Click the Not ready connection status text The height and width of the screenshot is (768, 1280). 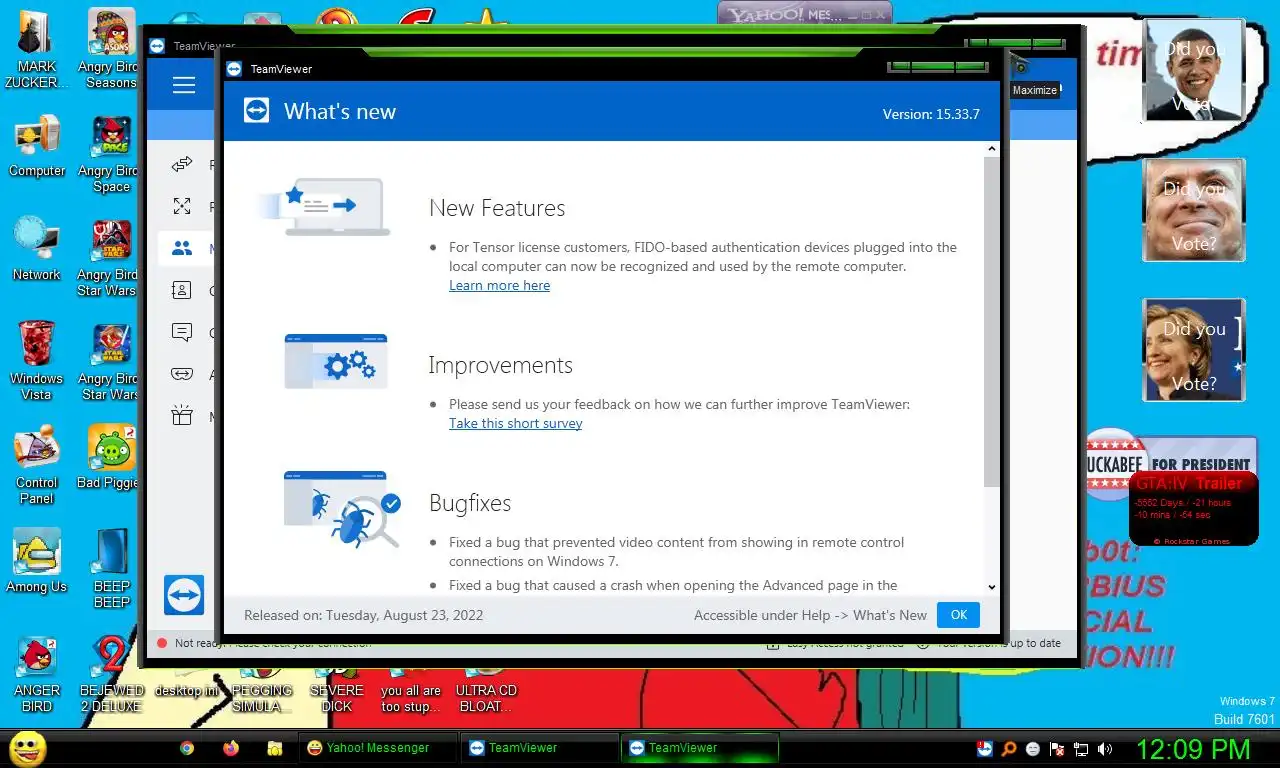tap(272, 643)
